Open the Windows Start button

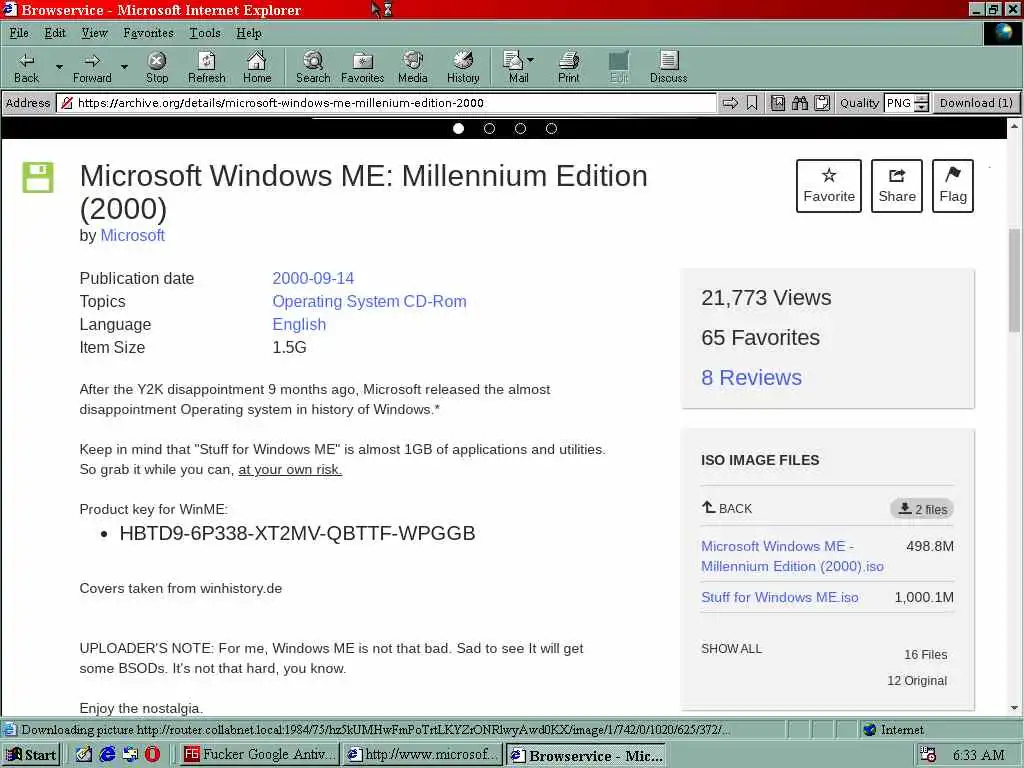pyautogui.click(x=32, y=754)
